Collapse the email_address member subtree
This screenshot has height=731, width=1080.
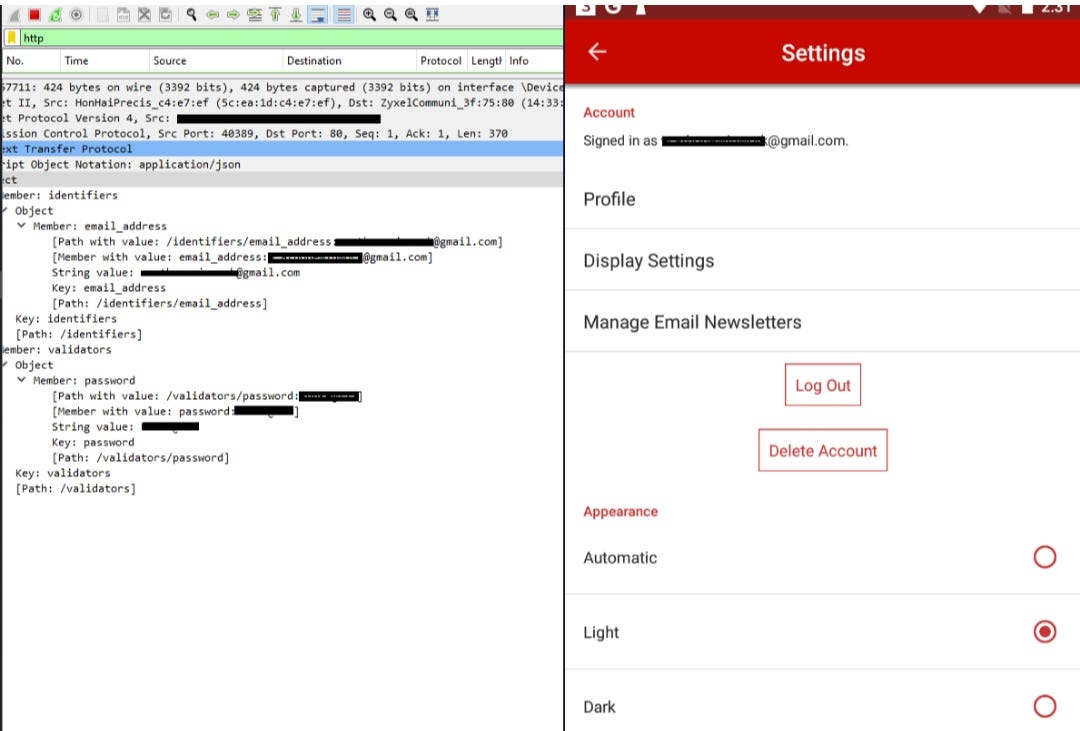coord(22,225)
